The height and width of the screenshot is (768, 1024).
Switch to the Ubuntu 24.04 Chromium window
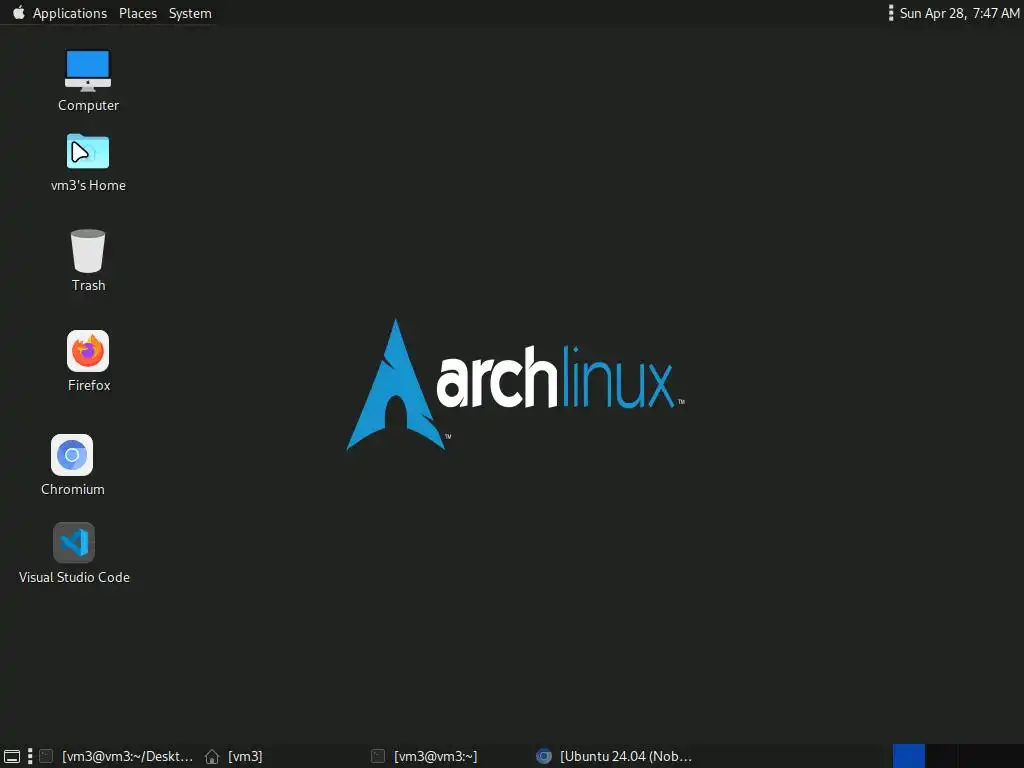click(614, 756)
